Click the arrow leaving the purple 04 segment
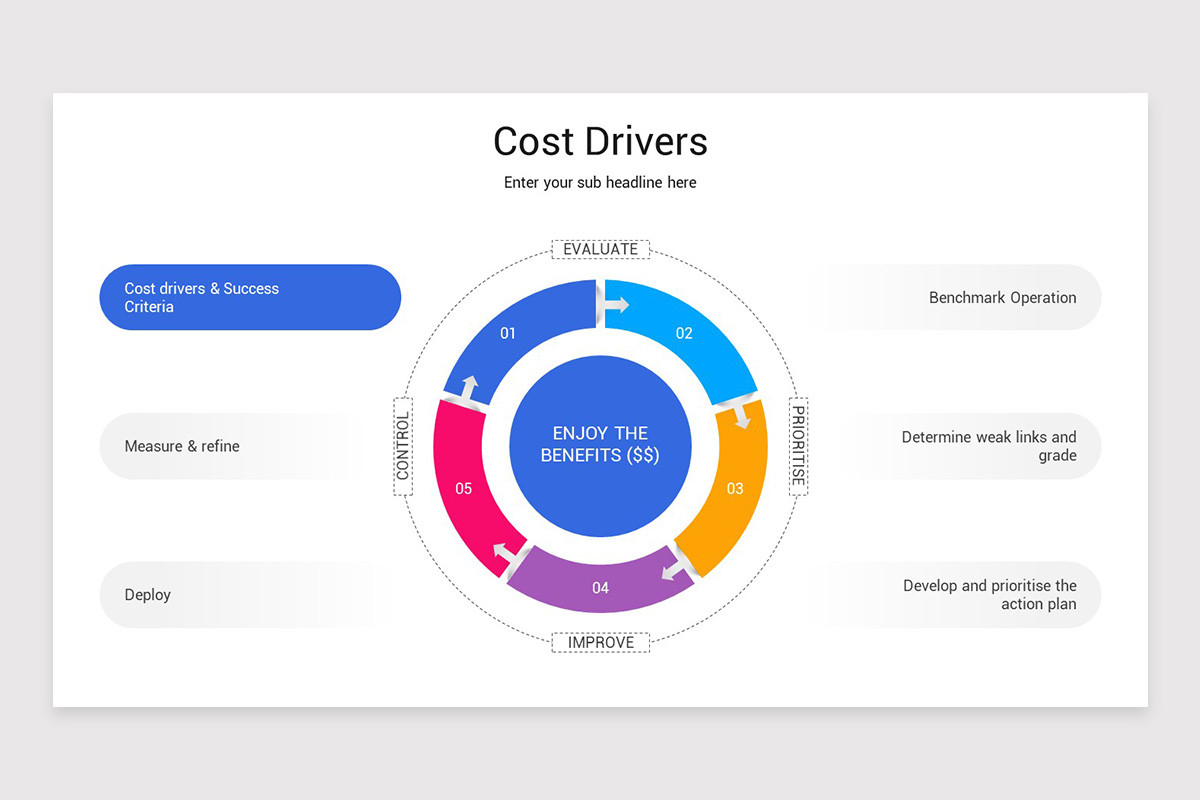The image size is (1200, 800). point(500,552)
